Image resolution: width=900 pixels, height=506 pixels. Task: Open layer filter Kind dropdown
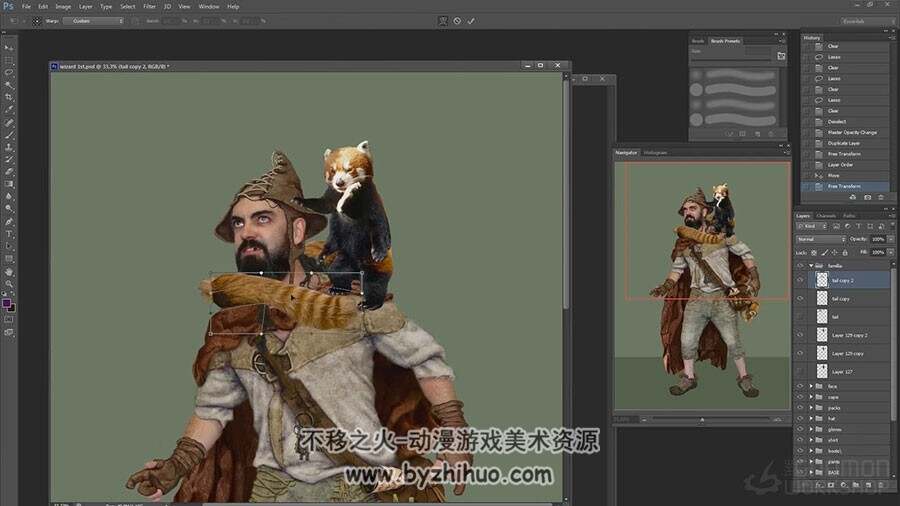[812, 227]
